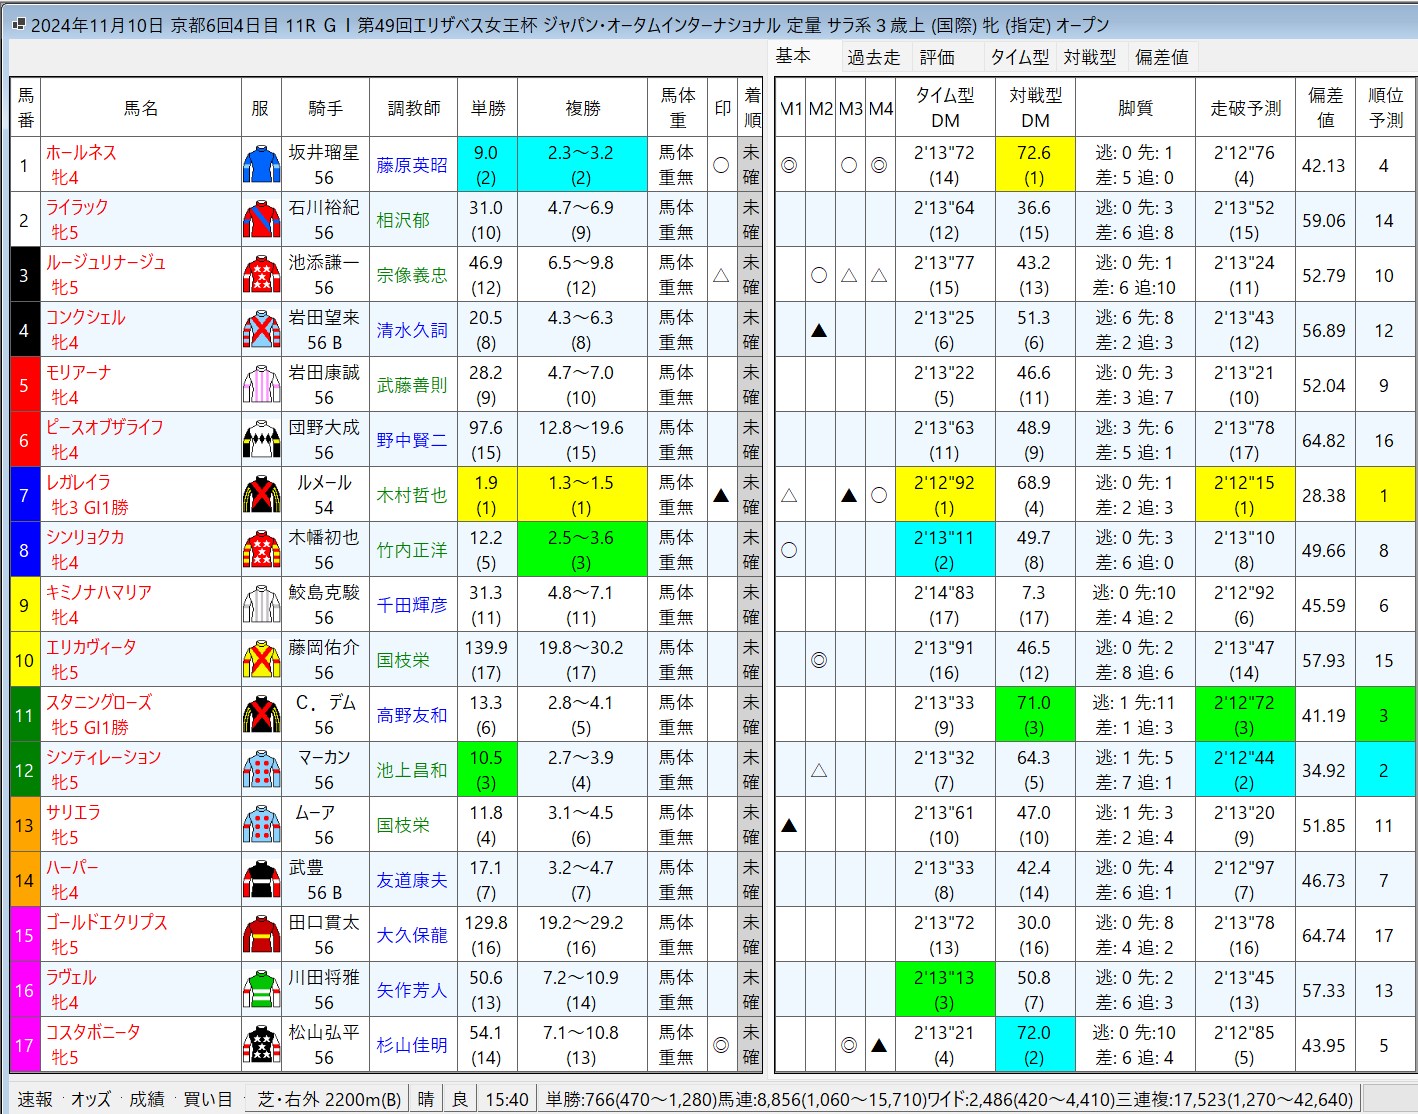Open オッズ from the bottom bar
The image size is (1418, 1114).
(x=91, y=1099)
